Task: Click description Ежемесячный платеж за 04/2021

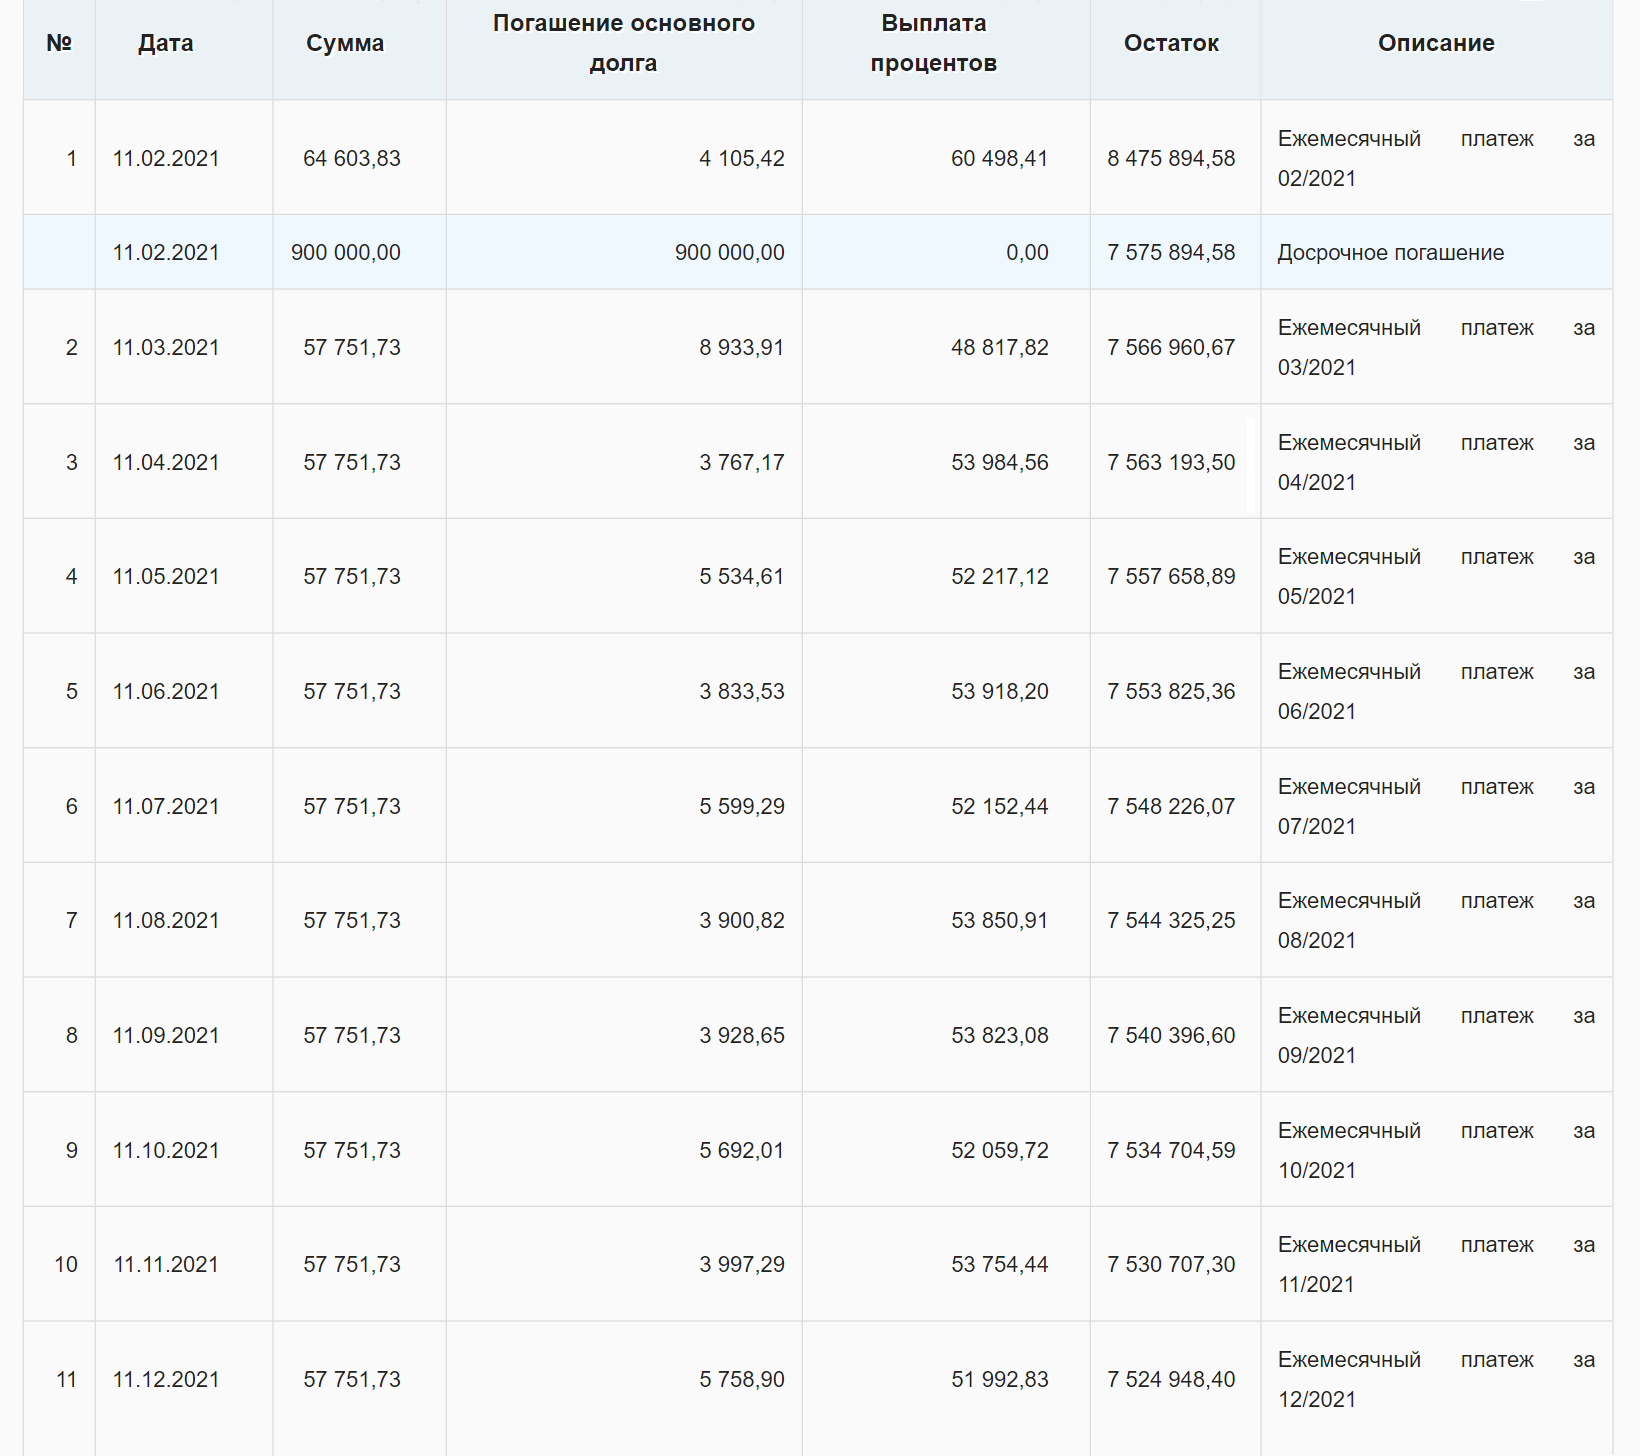Action: pyautogui.click(x=1436, y=462)
